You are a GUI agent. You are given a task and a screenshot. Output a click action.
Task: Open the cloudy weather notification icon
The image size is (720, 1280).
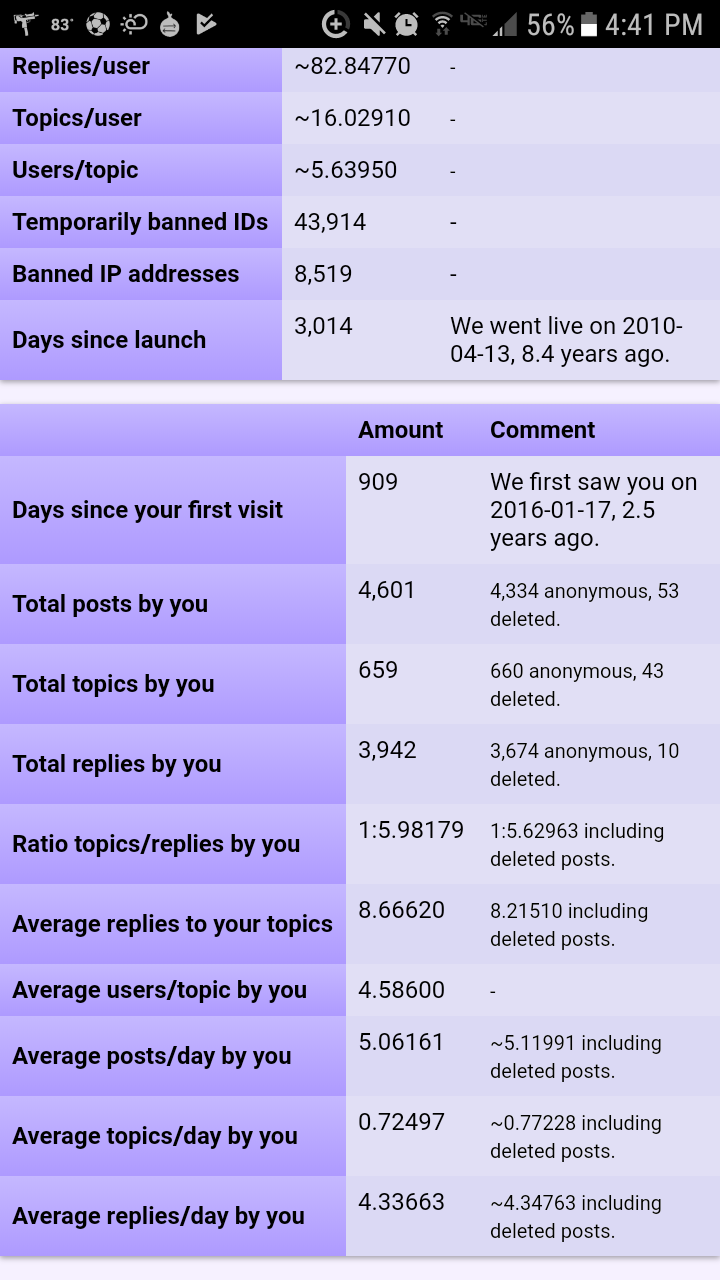pos(133,23)
